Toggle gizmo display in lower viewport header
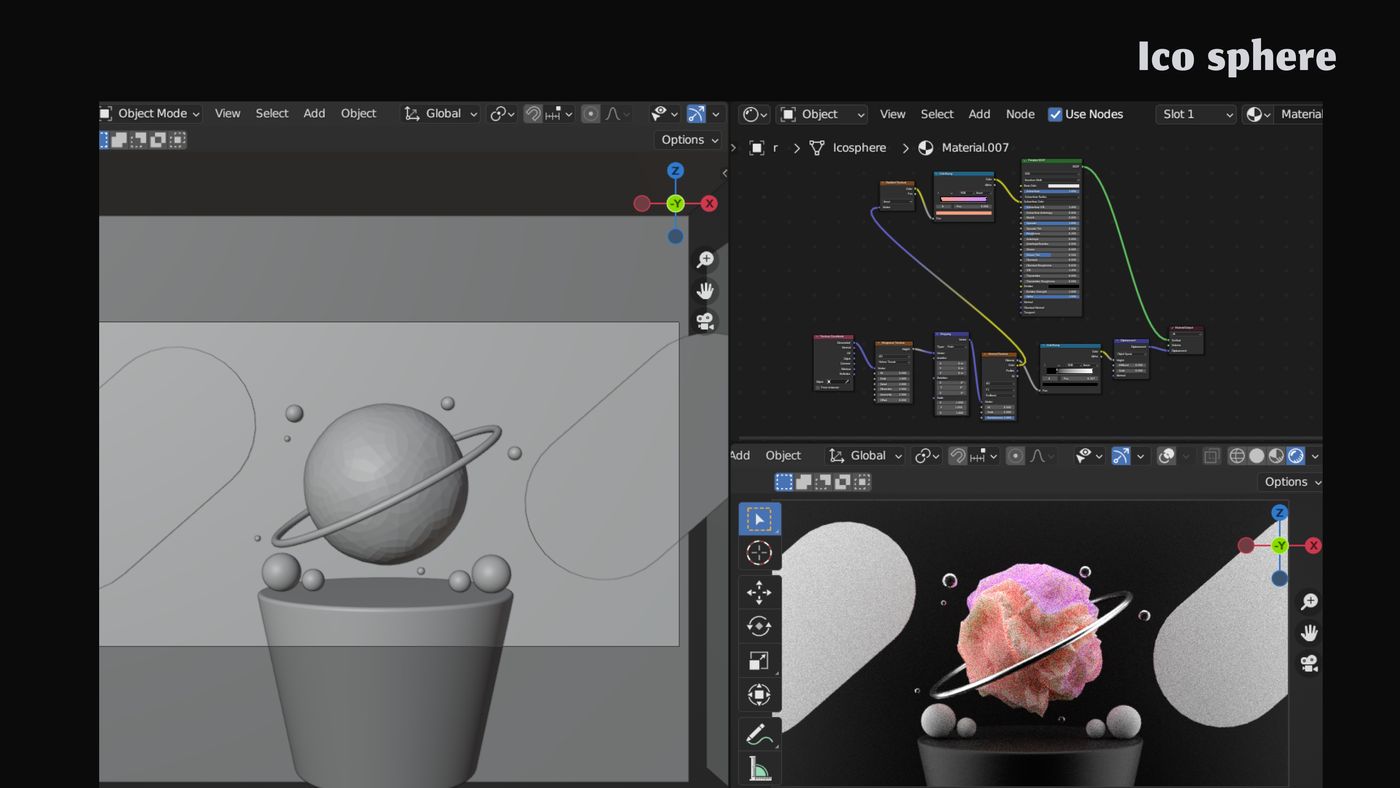 click(x=1121, y=456)
